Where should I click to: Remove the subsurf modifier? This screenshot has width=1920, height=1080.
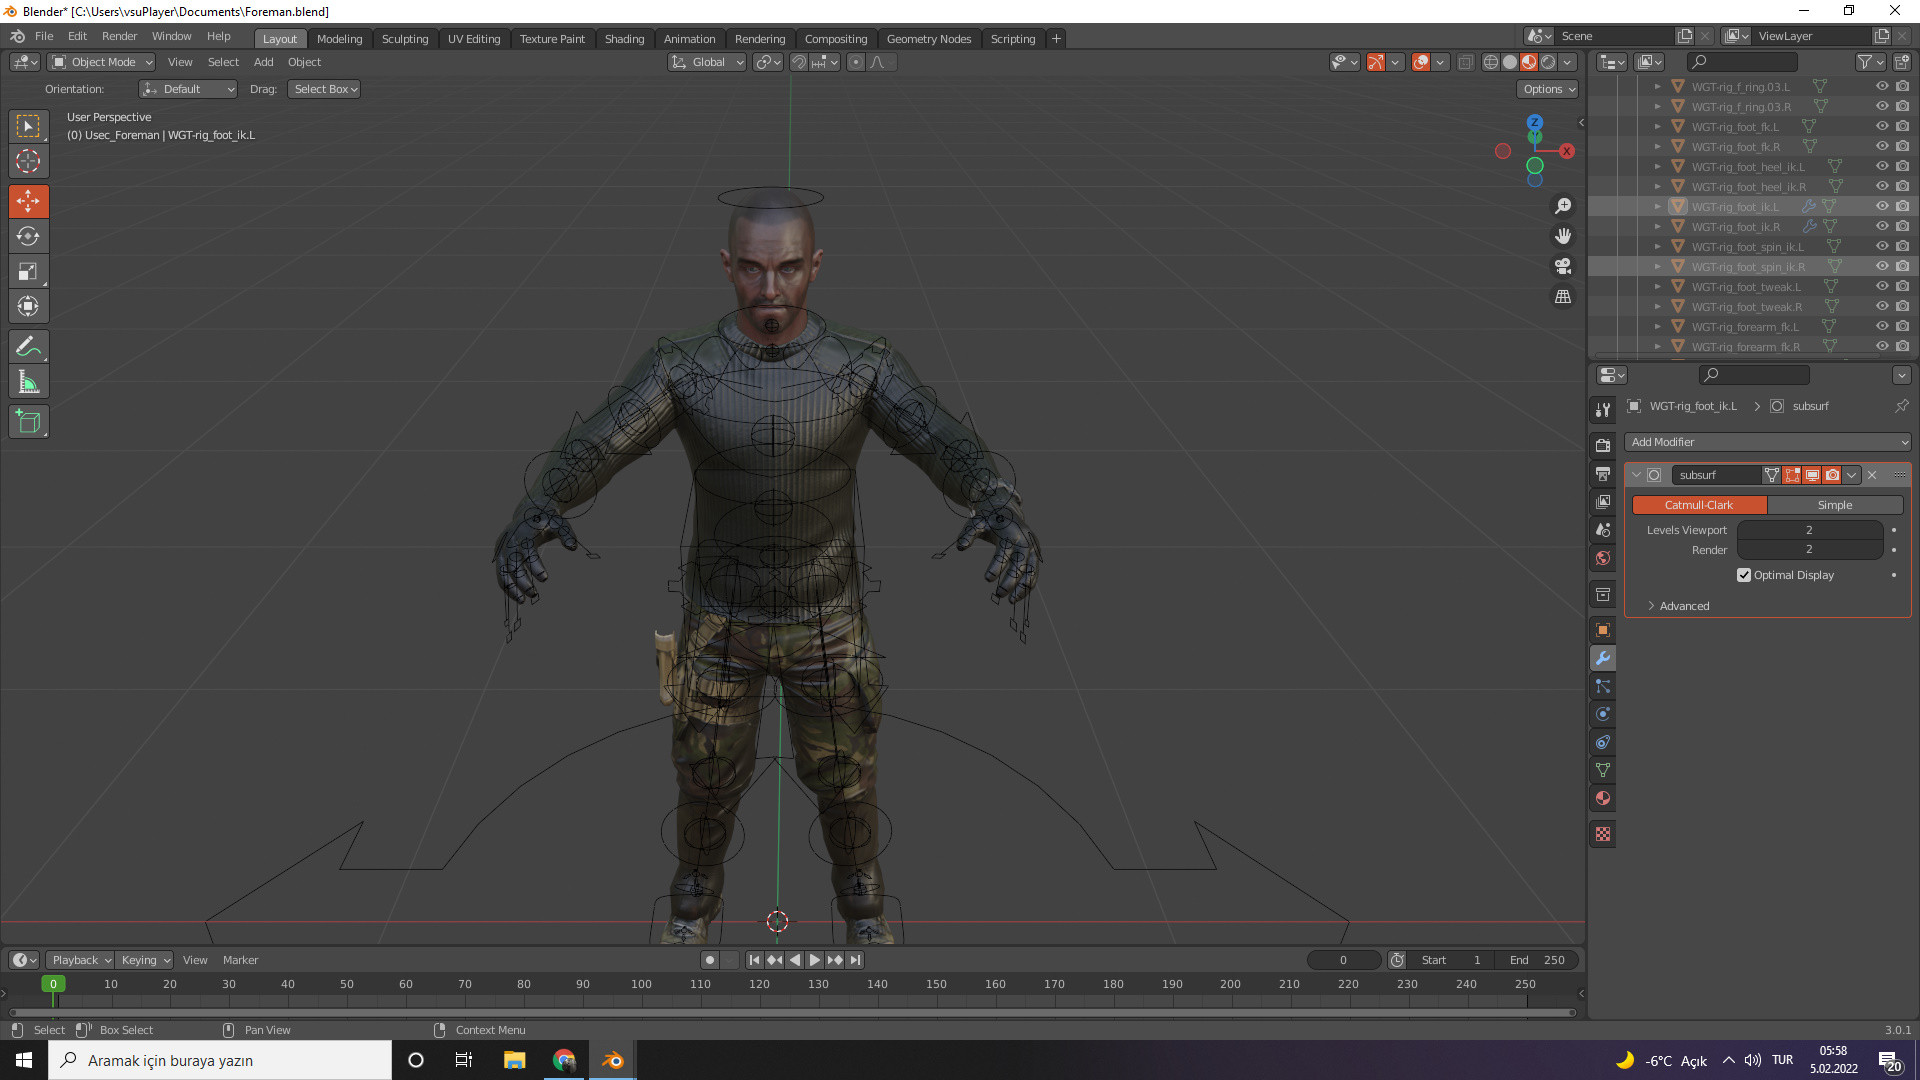(1872, 475)
